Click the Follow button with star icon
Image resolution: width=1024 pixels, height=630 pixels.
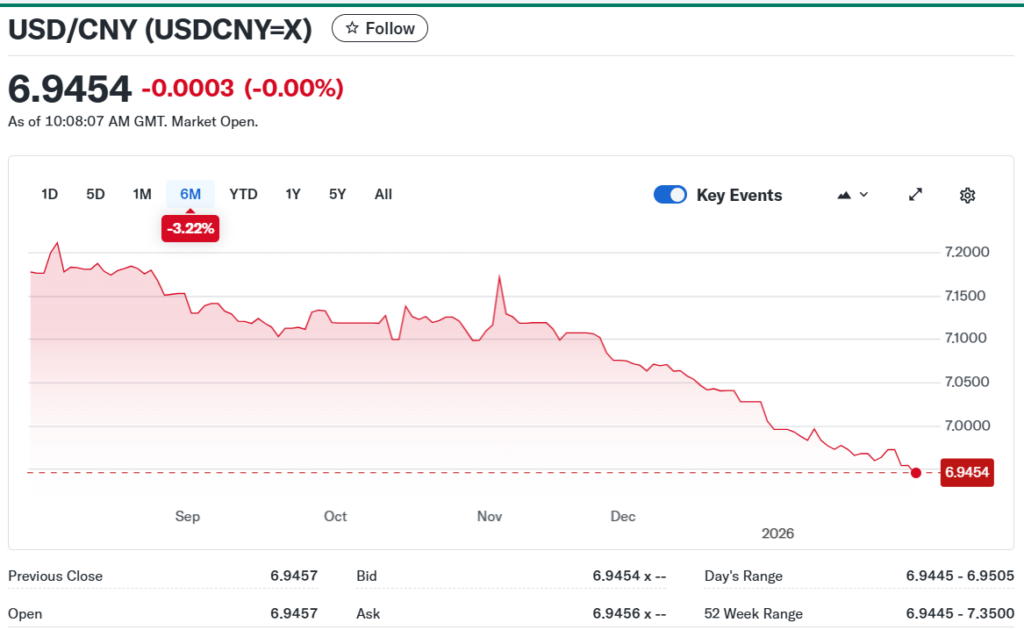(379, 29)
